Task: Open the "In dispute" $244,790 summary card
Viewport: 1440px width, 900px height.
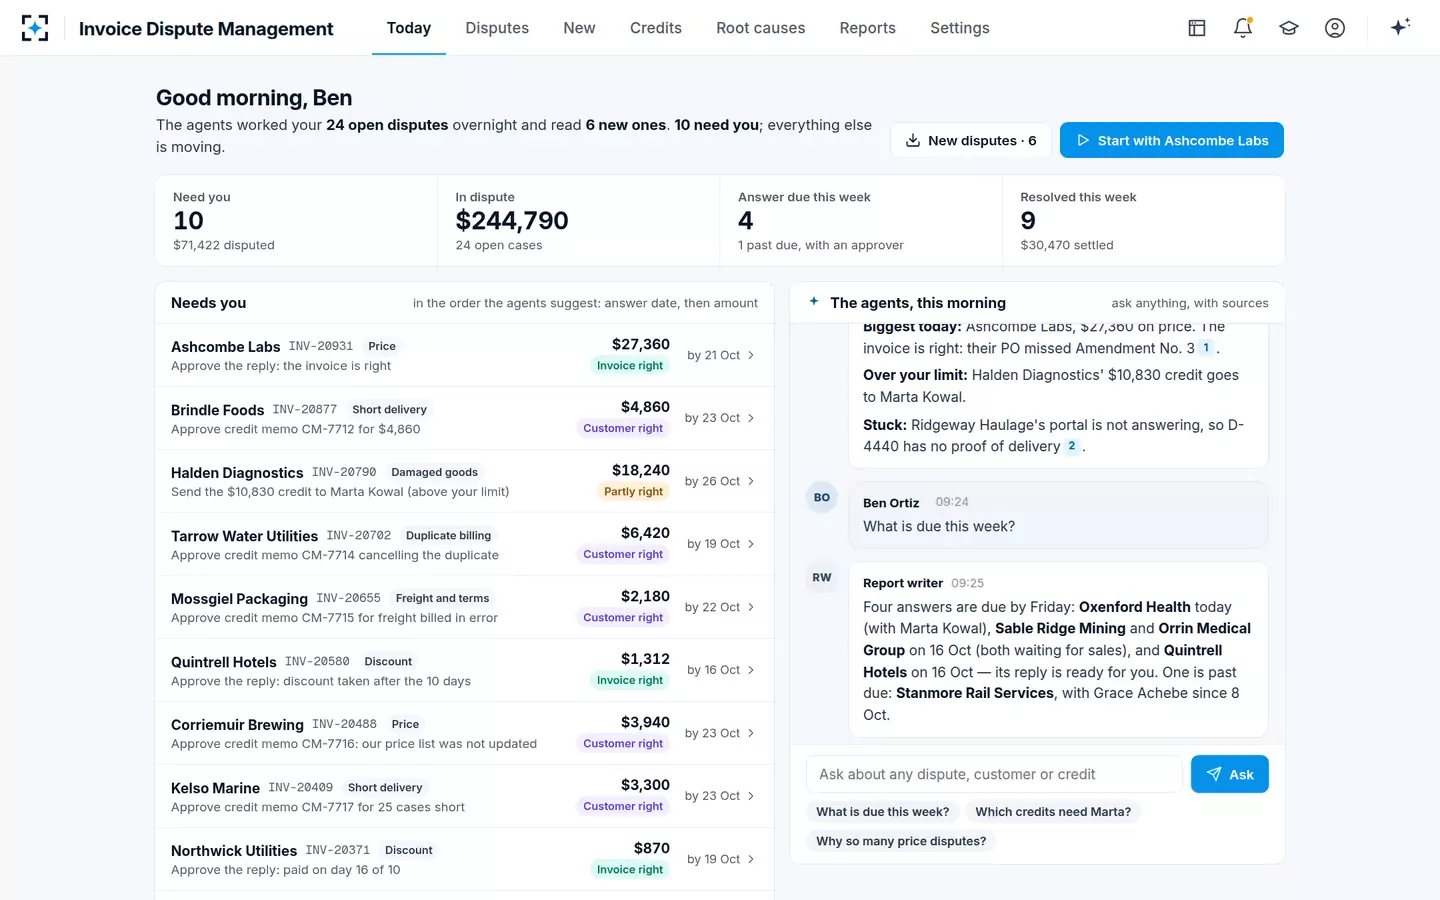Action: point(579,221)
